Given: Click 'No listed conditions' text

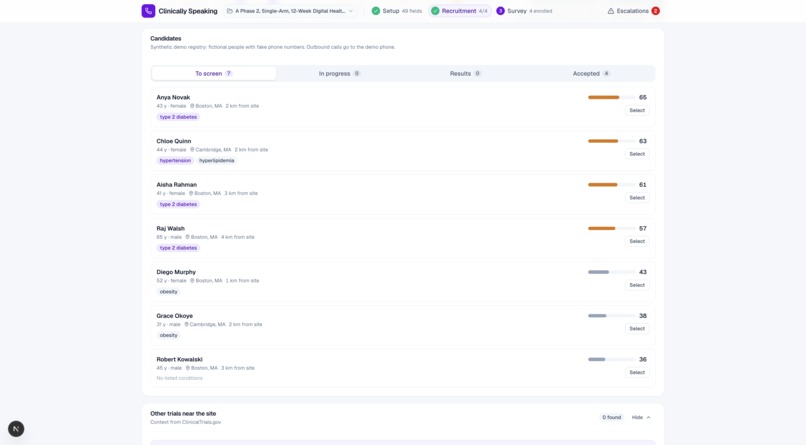Looking at the screenshot, I should pos(179,378).
